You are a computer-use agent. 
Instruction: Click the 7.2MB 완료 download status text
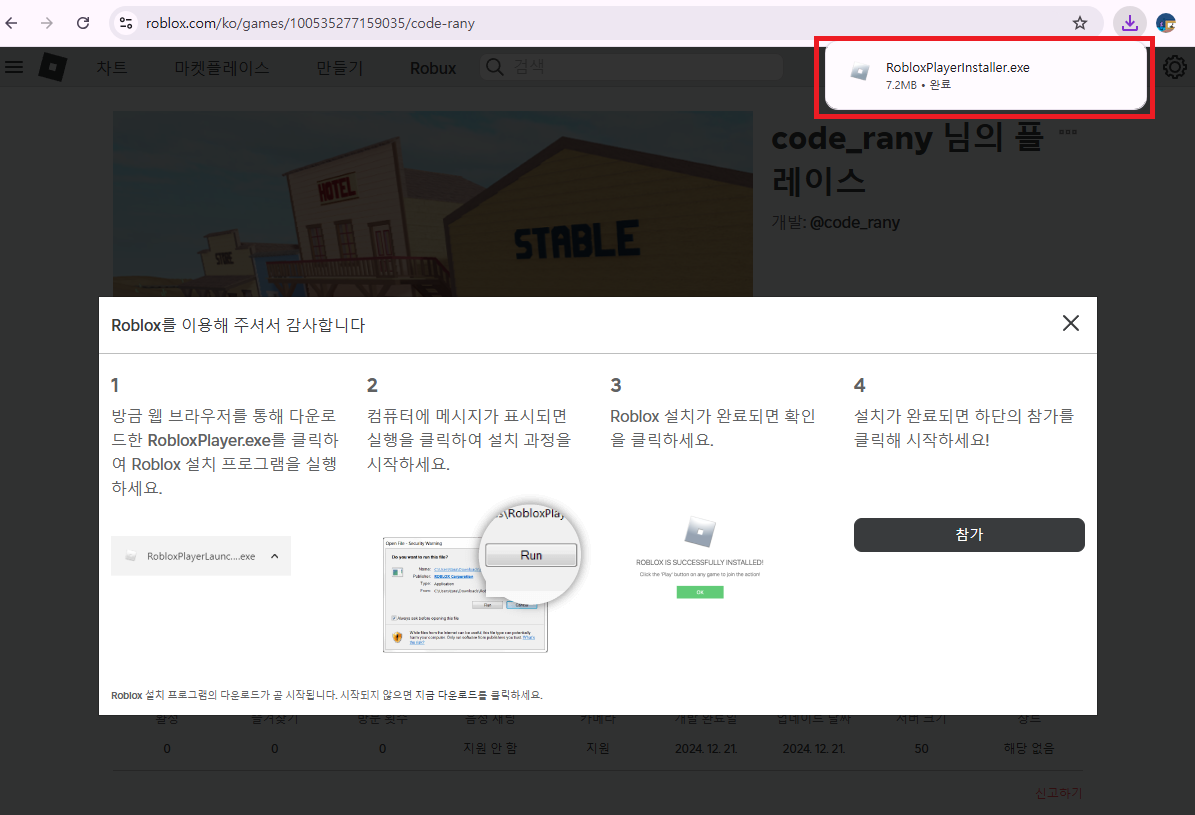(x=918, y=85)
